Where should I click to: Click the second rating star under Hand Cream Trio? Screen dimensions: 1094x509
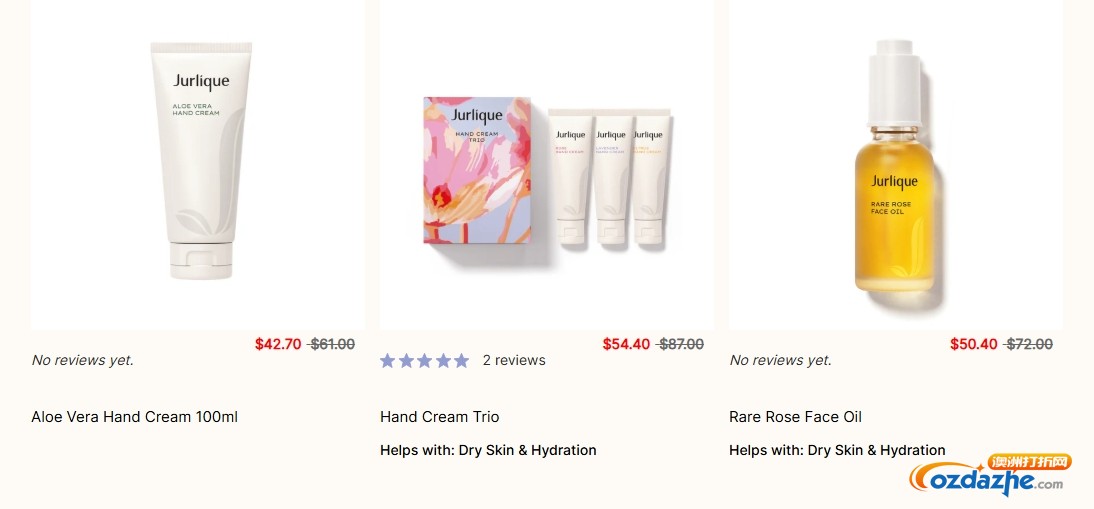pyautogui.click(x=406, y=361)
